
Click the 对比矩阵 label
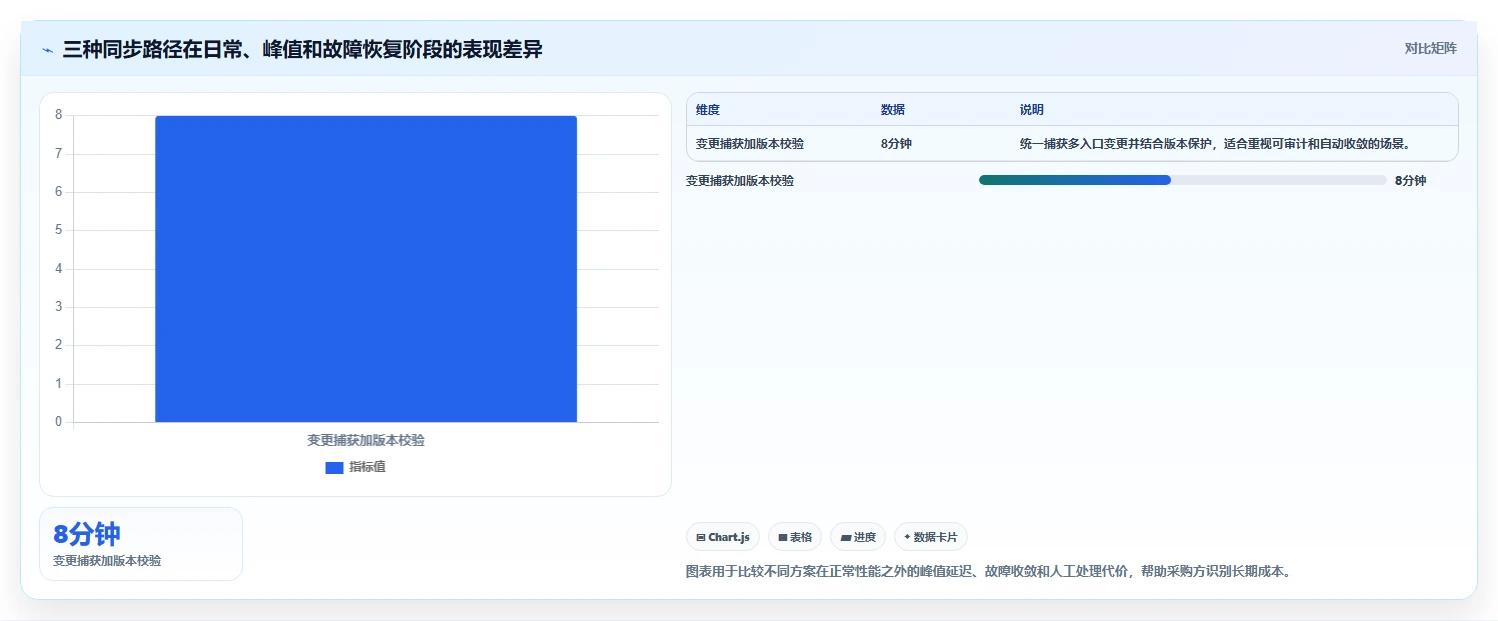[1431, 49]
